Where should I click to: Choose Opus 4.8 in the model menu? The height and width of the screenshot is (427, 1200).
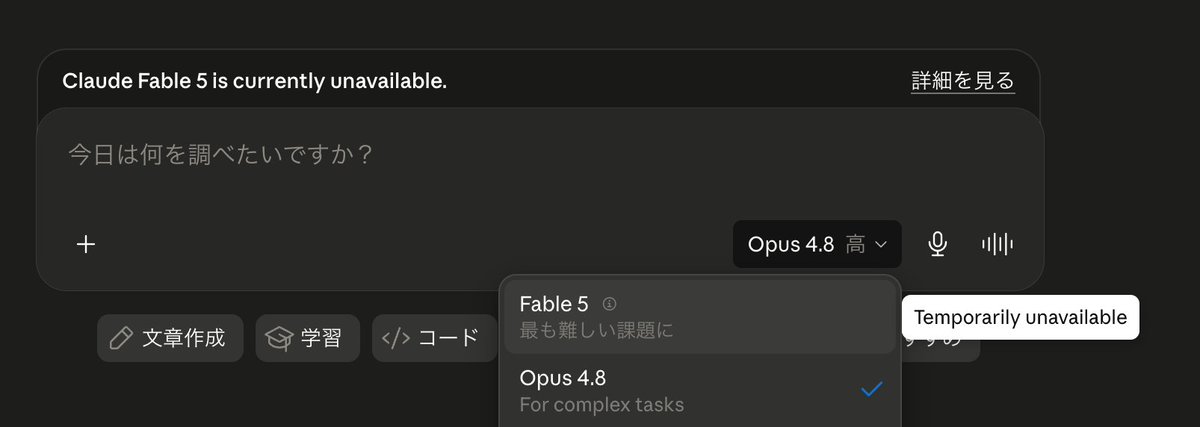pyautogui.click(x=700, y=390)
